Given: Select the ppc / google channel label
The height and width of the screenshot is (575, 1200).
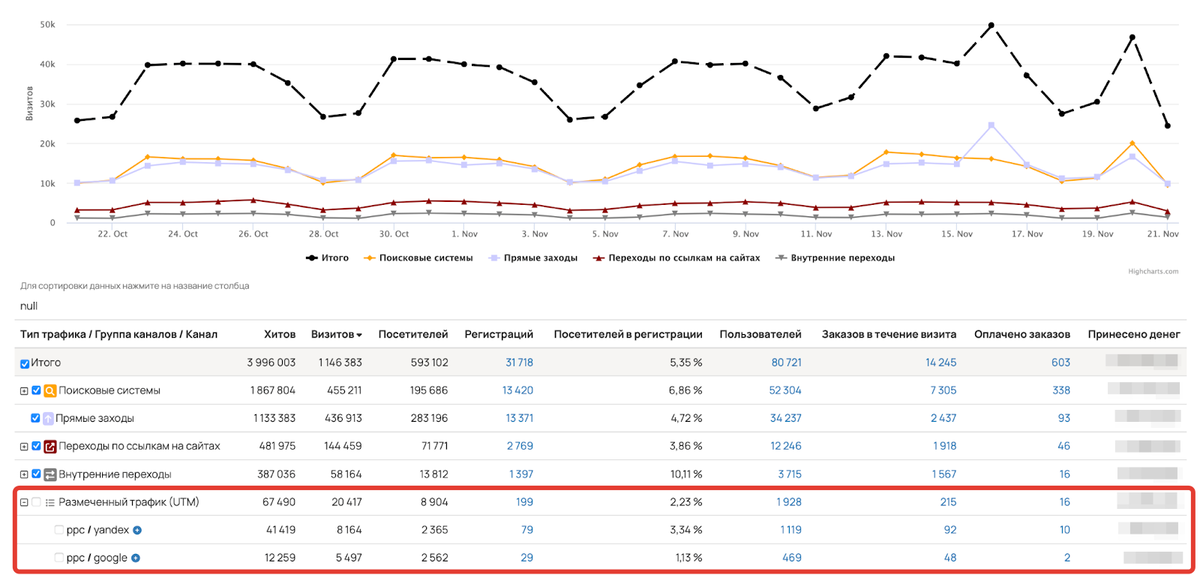Looking at the screenshot, I should [x=97, y=558].
